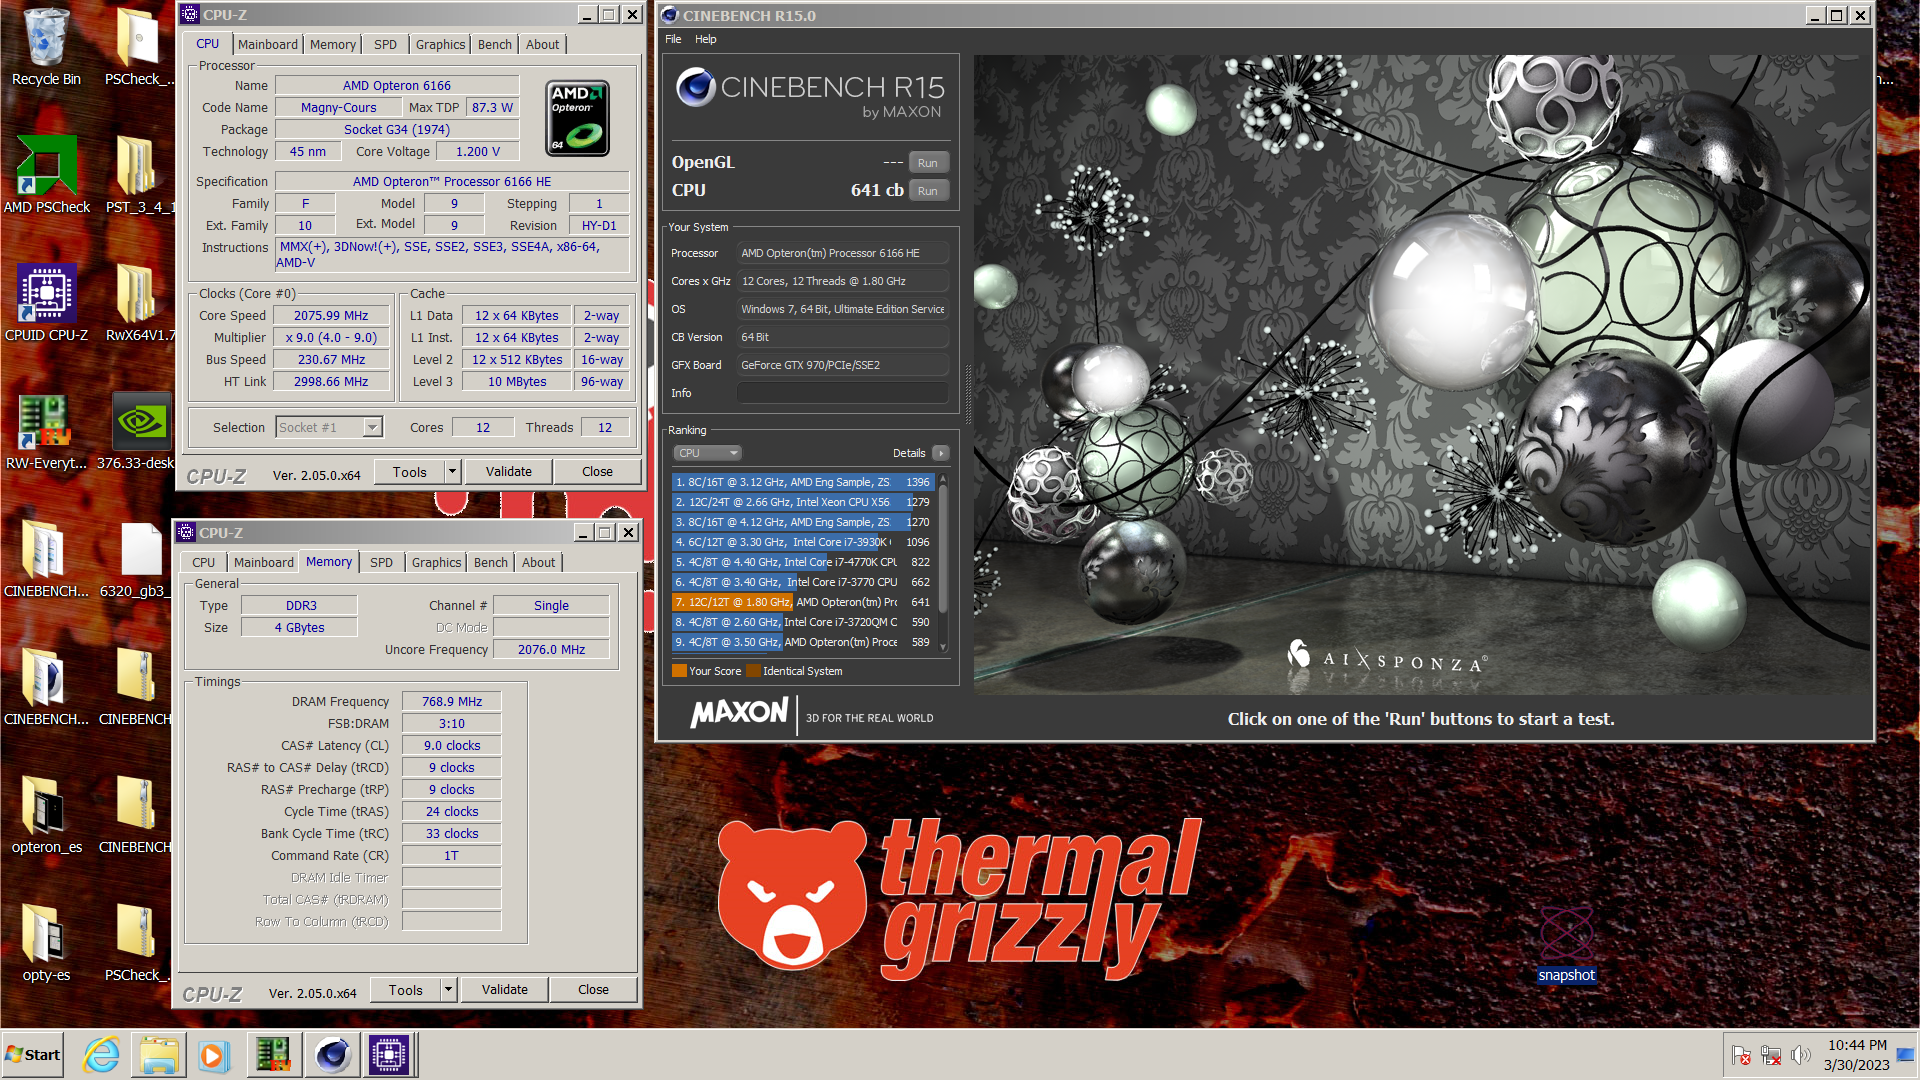Open Windows Explorer from the taskbar

click(158, 1055)
